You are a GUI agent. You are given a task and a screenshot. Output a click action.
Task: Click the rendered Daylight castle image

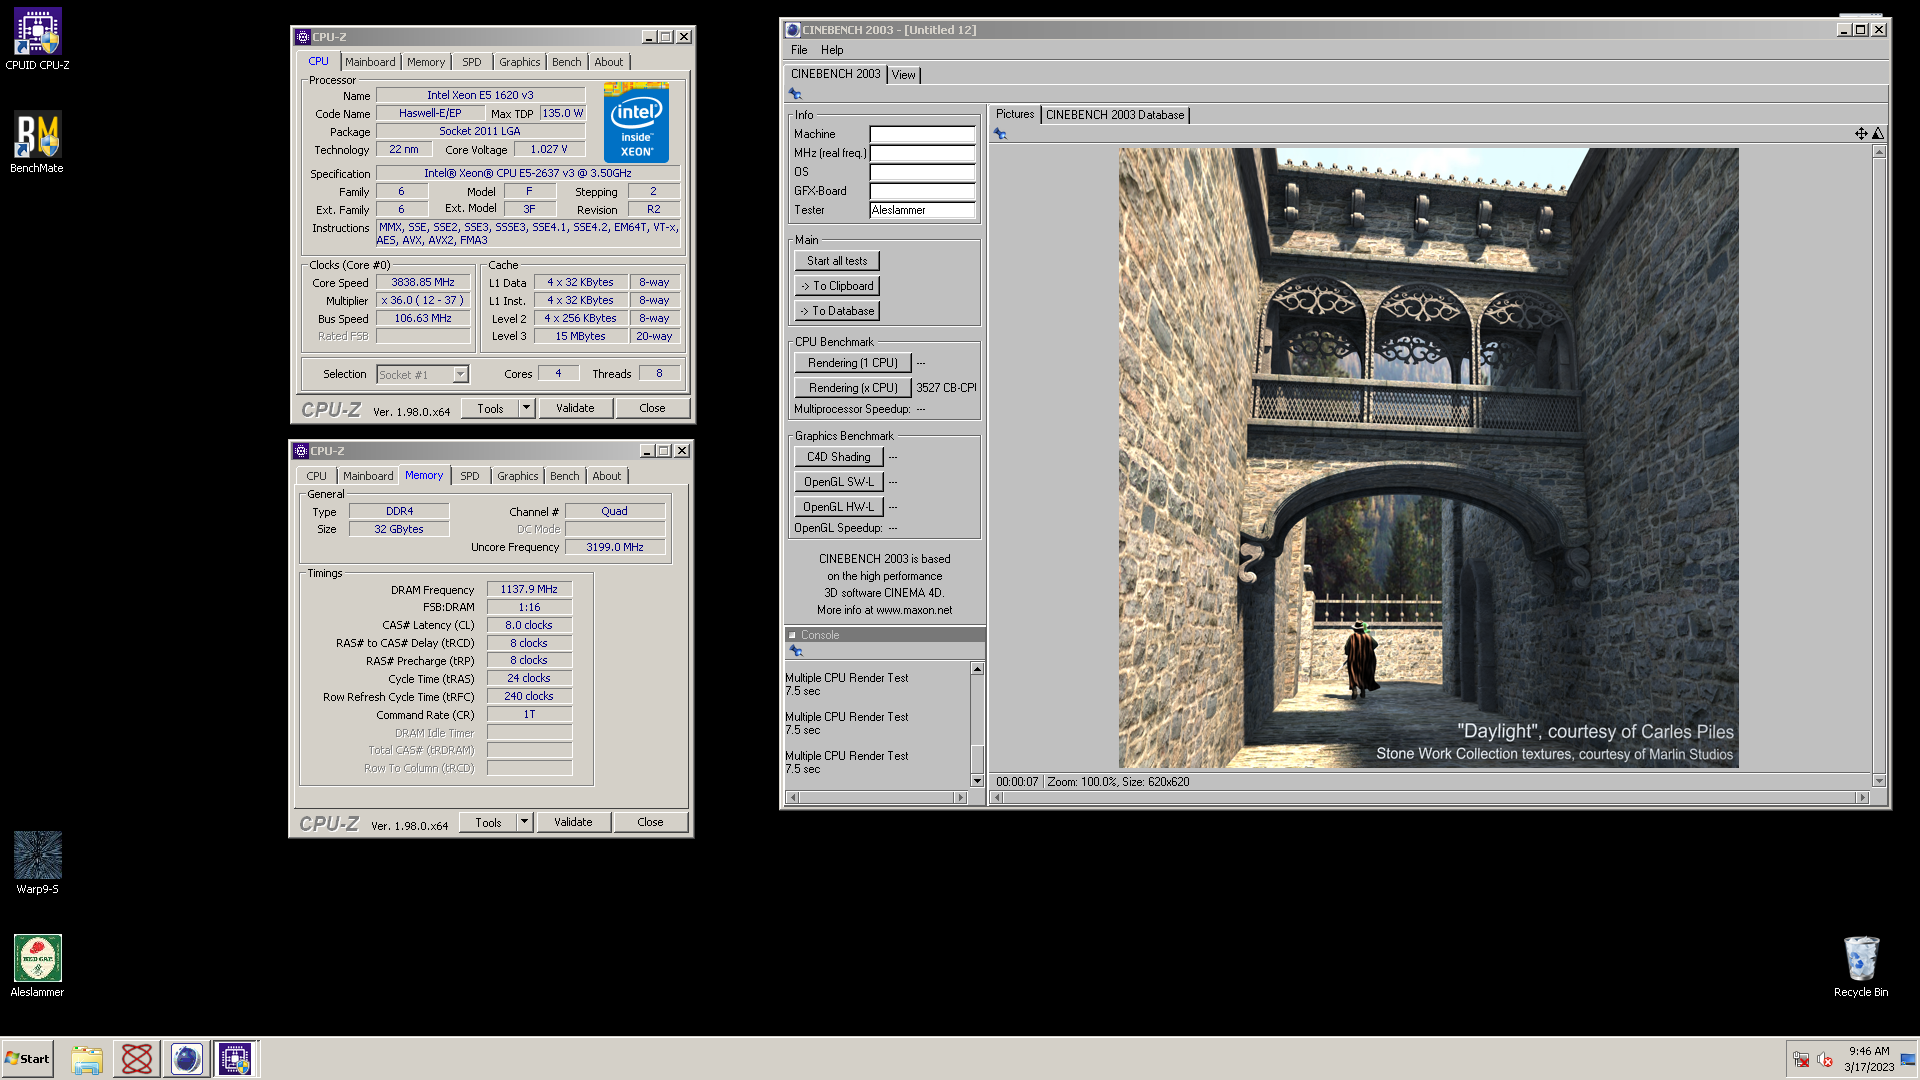[x=1428, y=458]
